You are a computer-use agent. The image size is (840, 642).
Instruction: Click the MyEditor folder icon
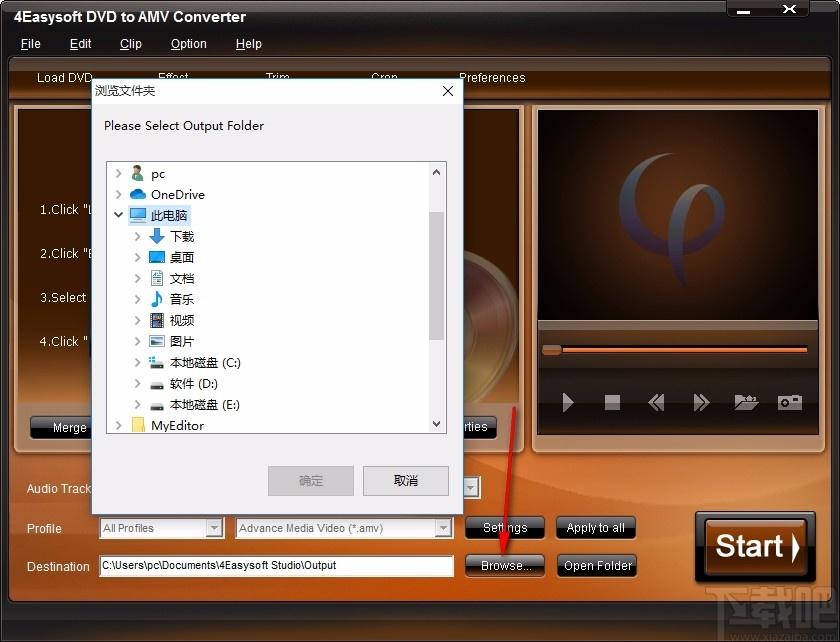138,425
